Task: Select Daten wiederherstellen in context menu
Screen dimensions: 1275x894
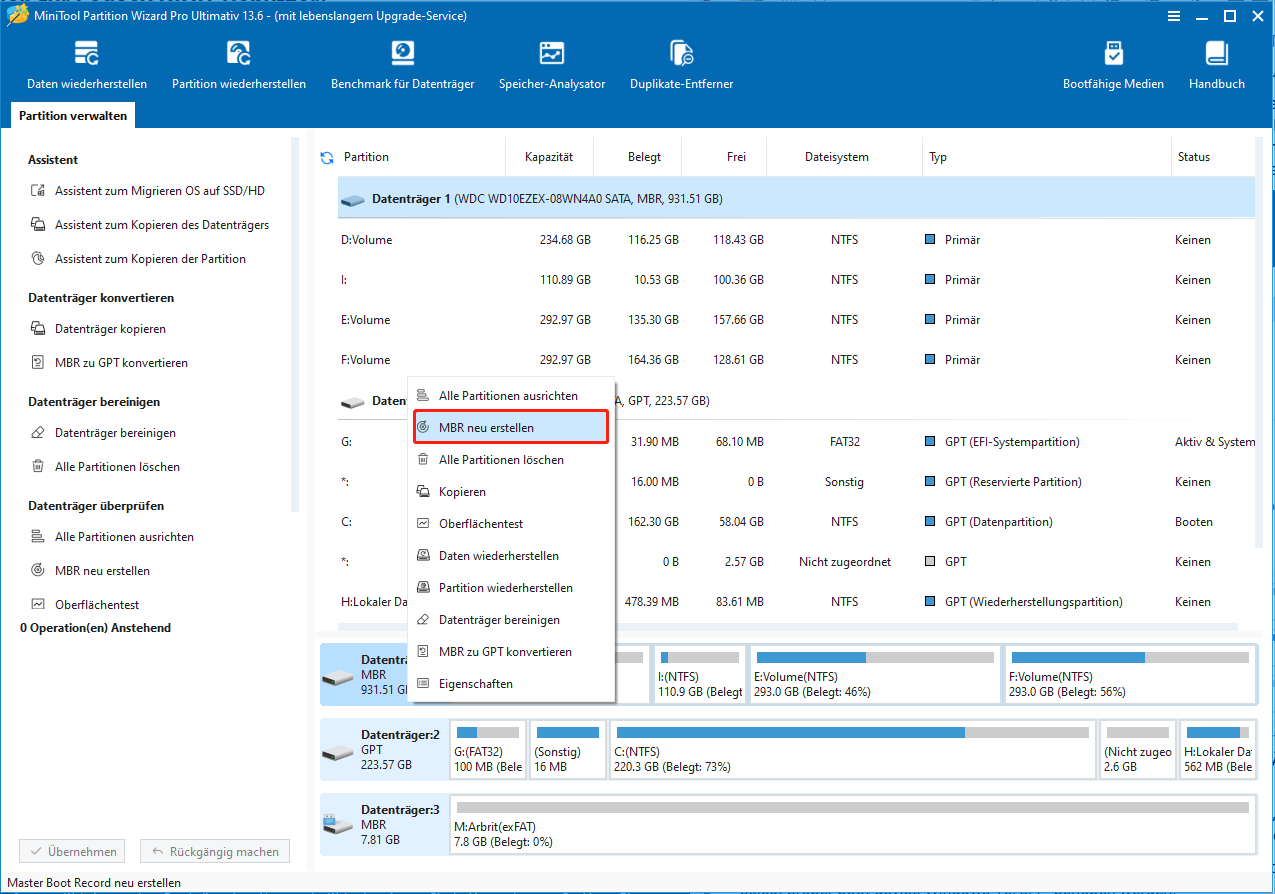Action: point(511,556)
